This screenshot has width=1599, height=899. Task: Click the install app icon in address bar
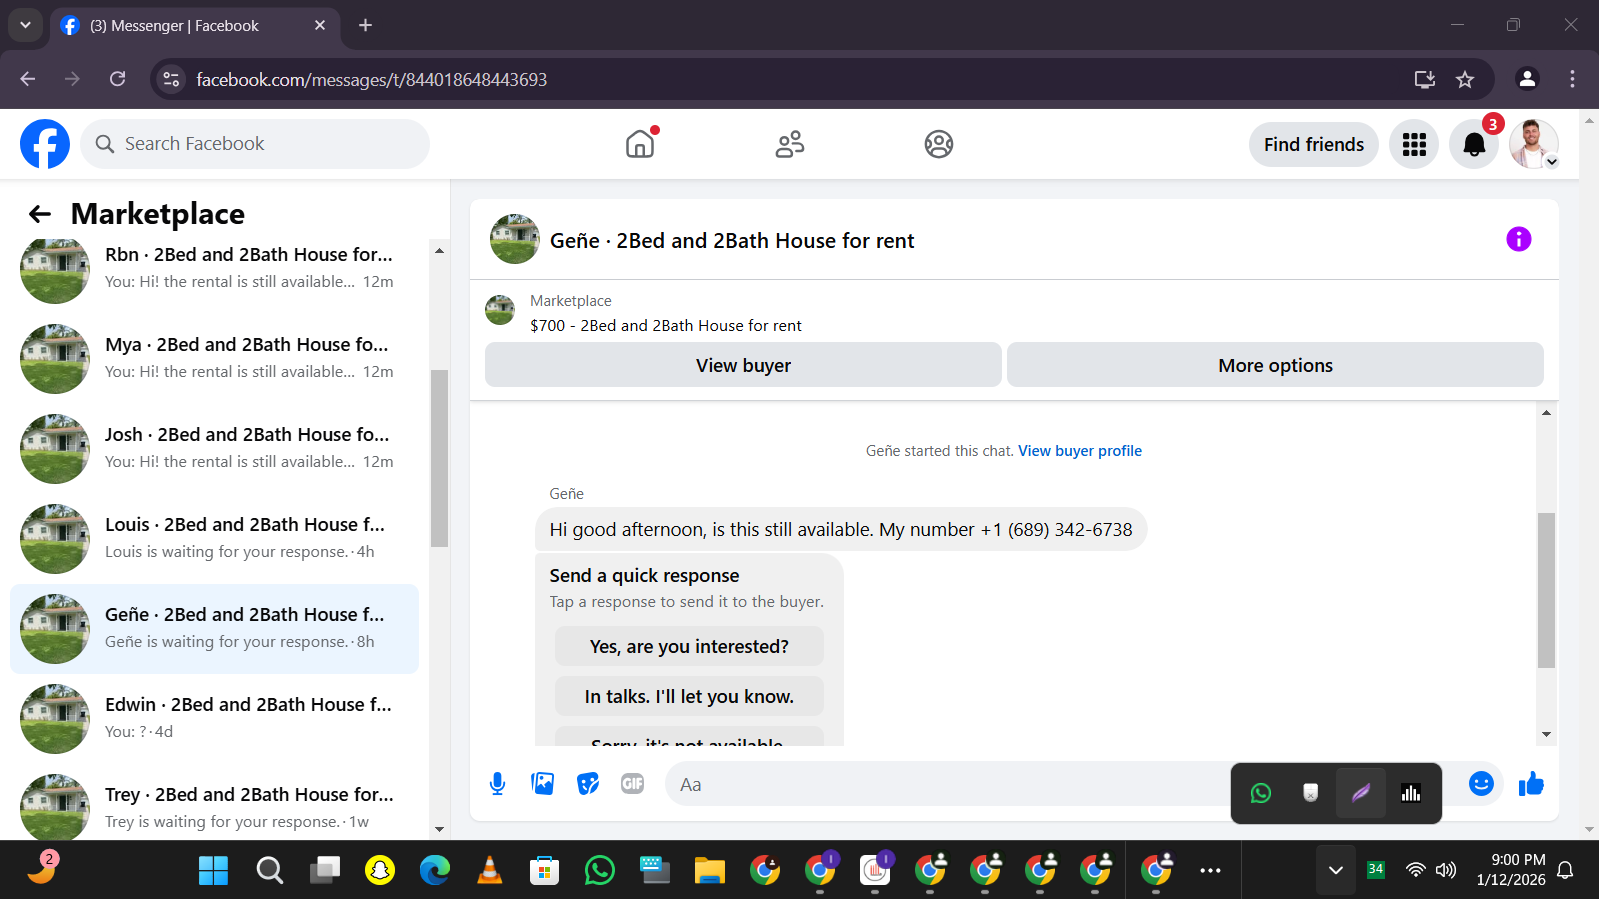point(1425,79)
